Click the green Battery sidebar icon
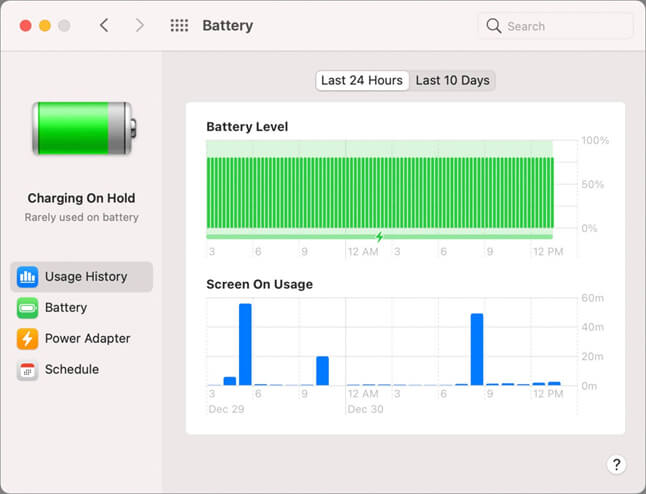The width and height of the screenshot is (646, 494). coord(27,308)
